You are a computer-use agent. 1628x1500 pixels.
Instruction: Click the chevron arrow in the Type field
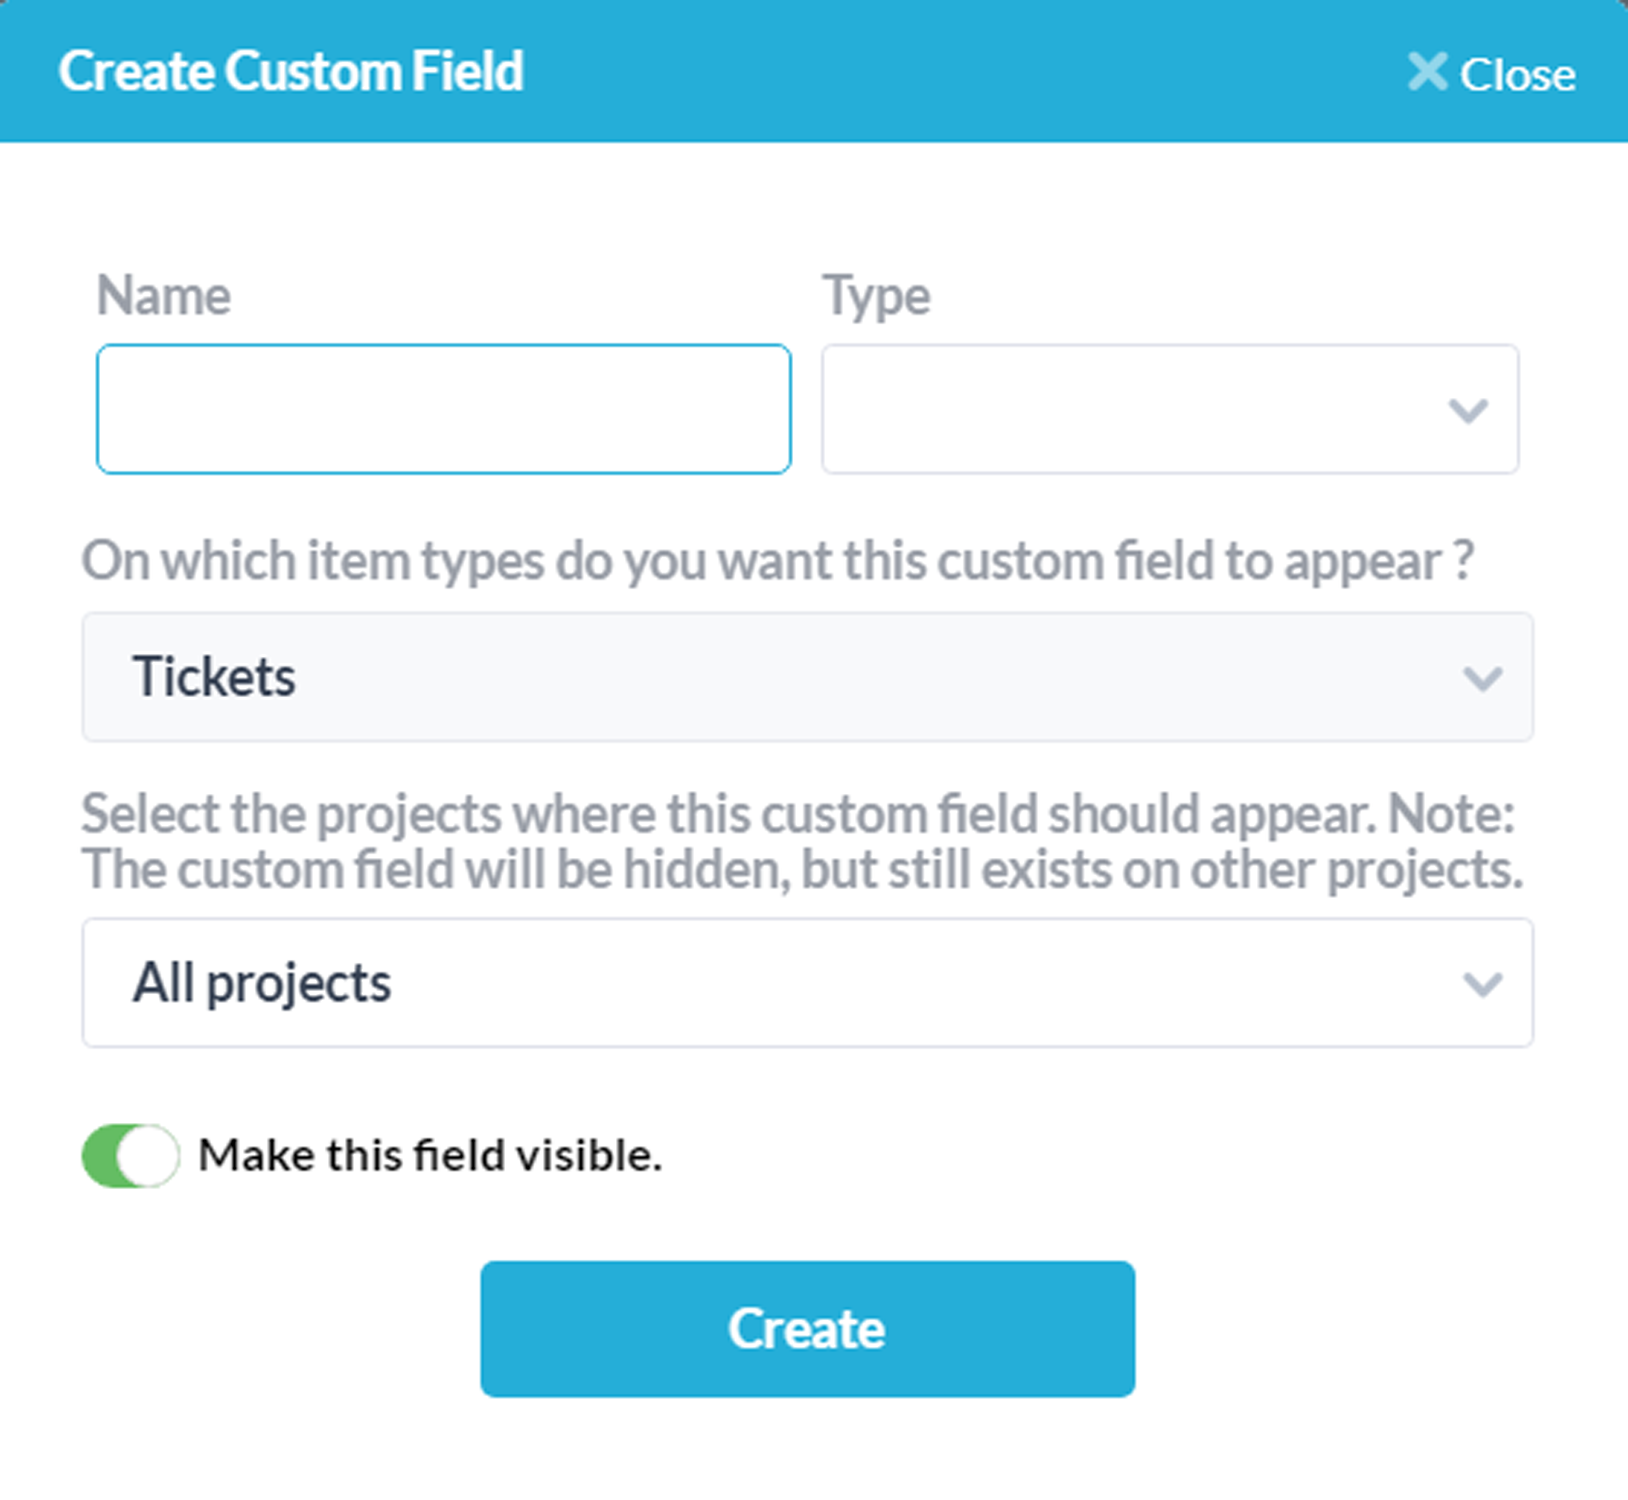(1467, 410)
